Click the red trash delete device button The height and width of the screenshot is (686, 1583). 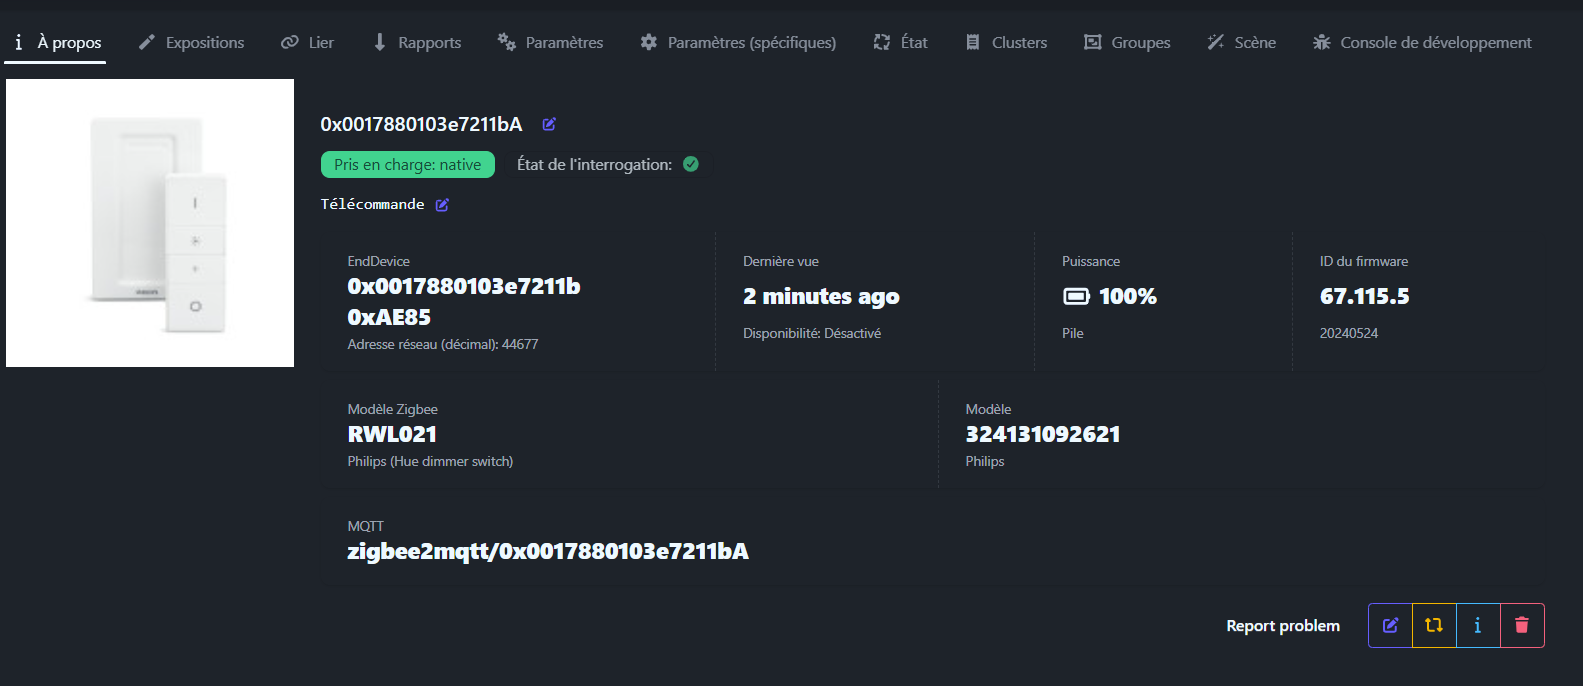click(1522, 625)
